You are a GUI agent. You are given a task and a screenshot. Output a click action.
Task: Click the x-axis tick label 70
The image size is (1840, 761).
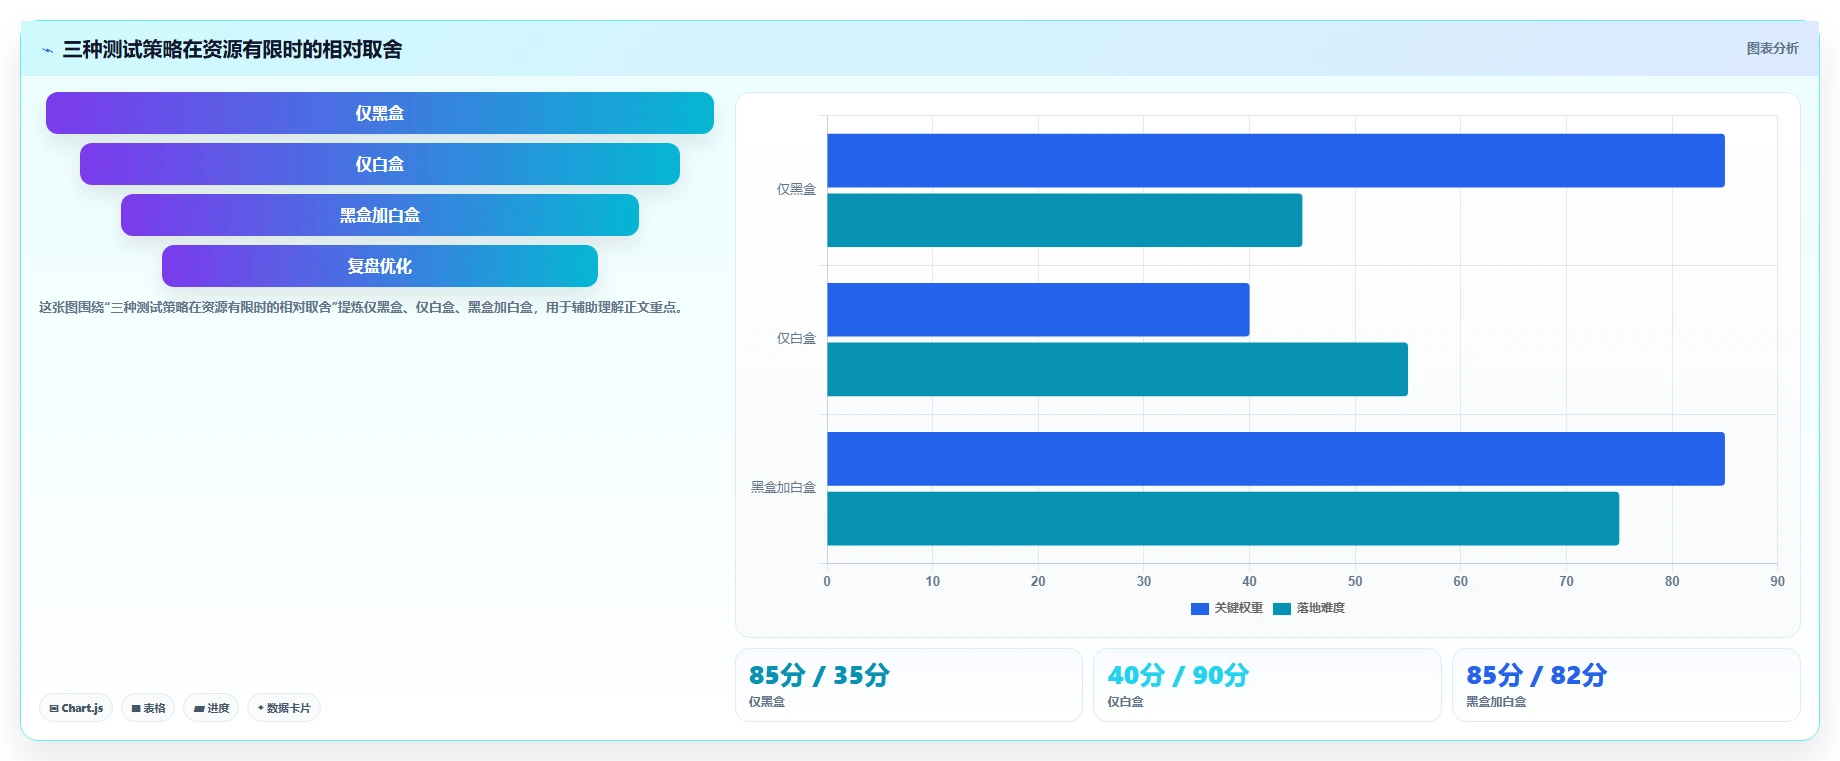1566,581
